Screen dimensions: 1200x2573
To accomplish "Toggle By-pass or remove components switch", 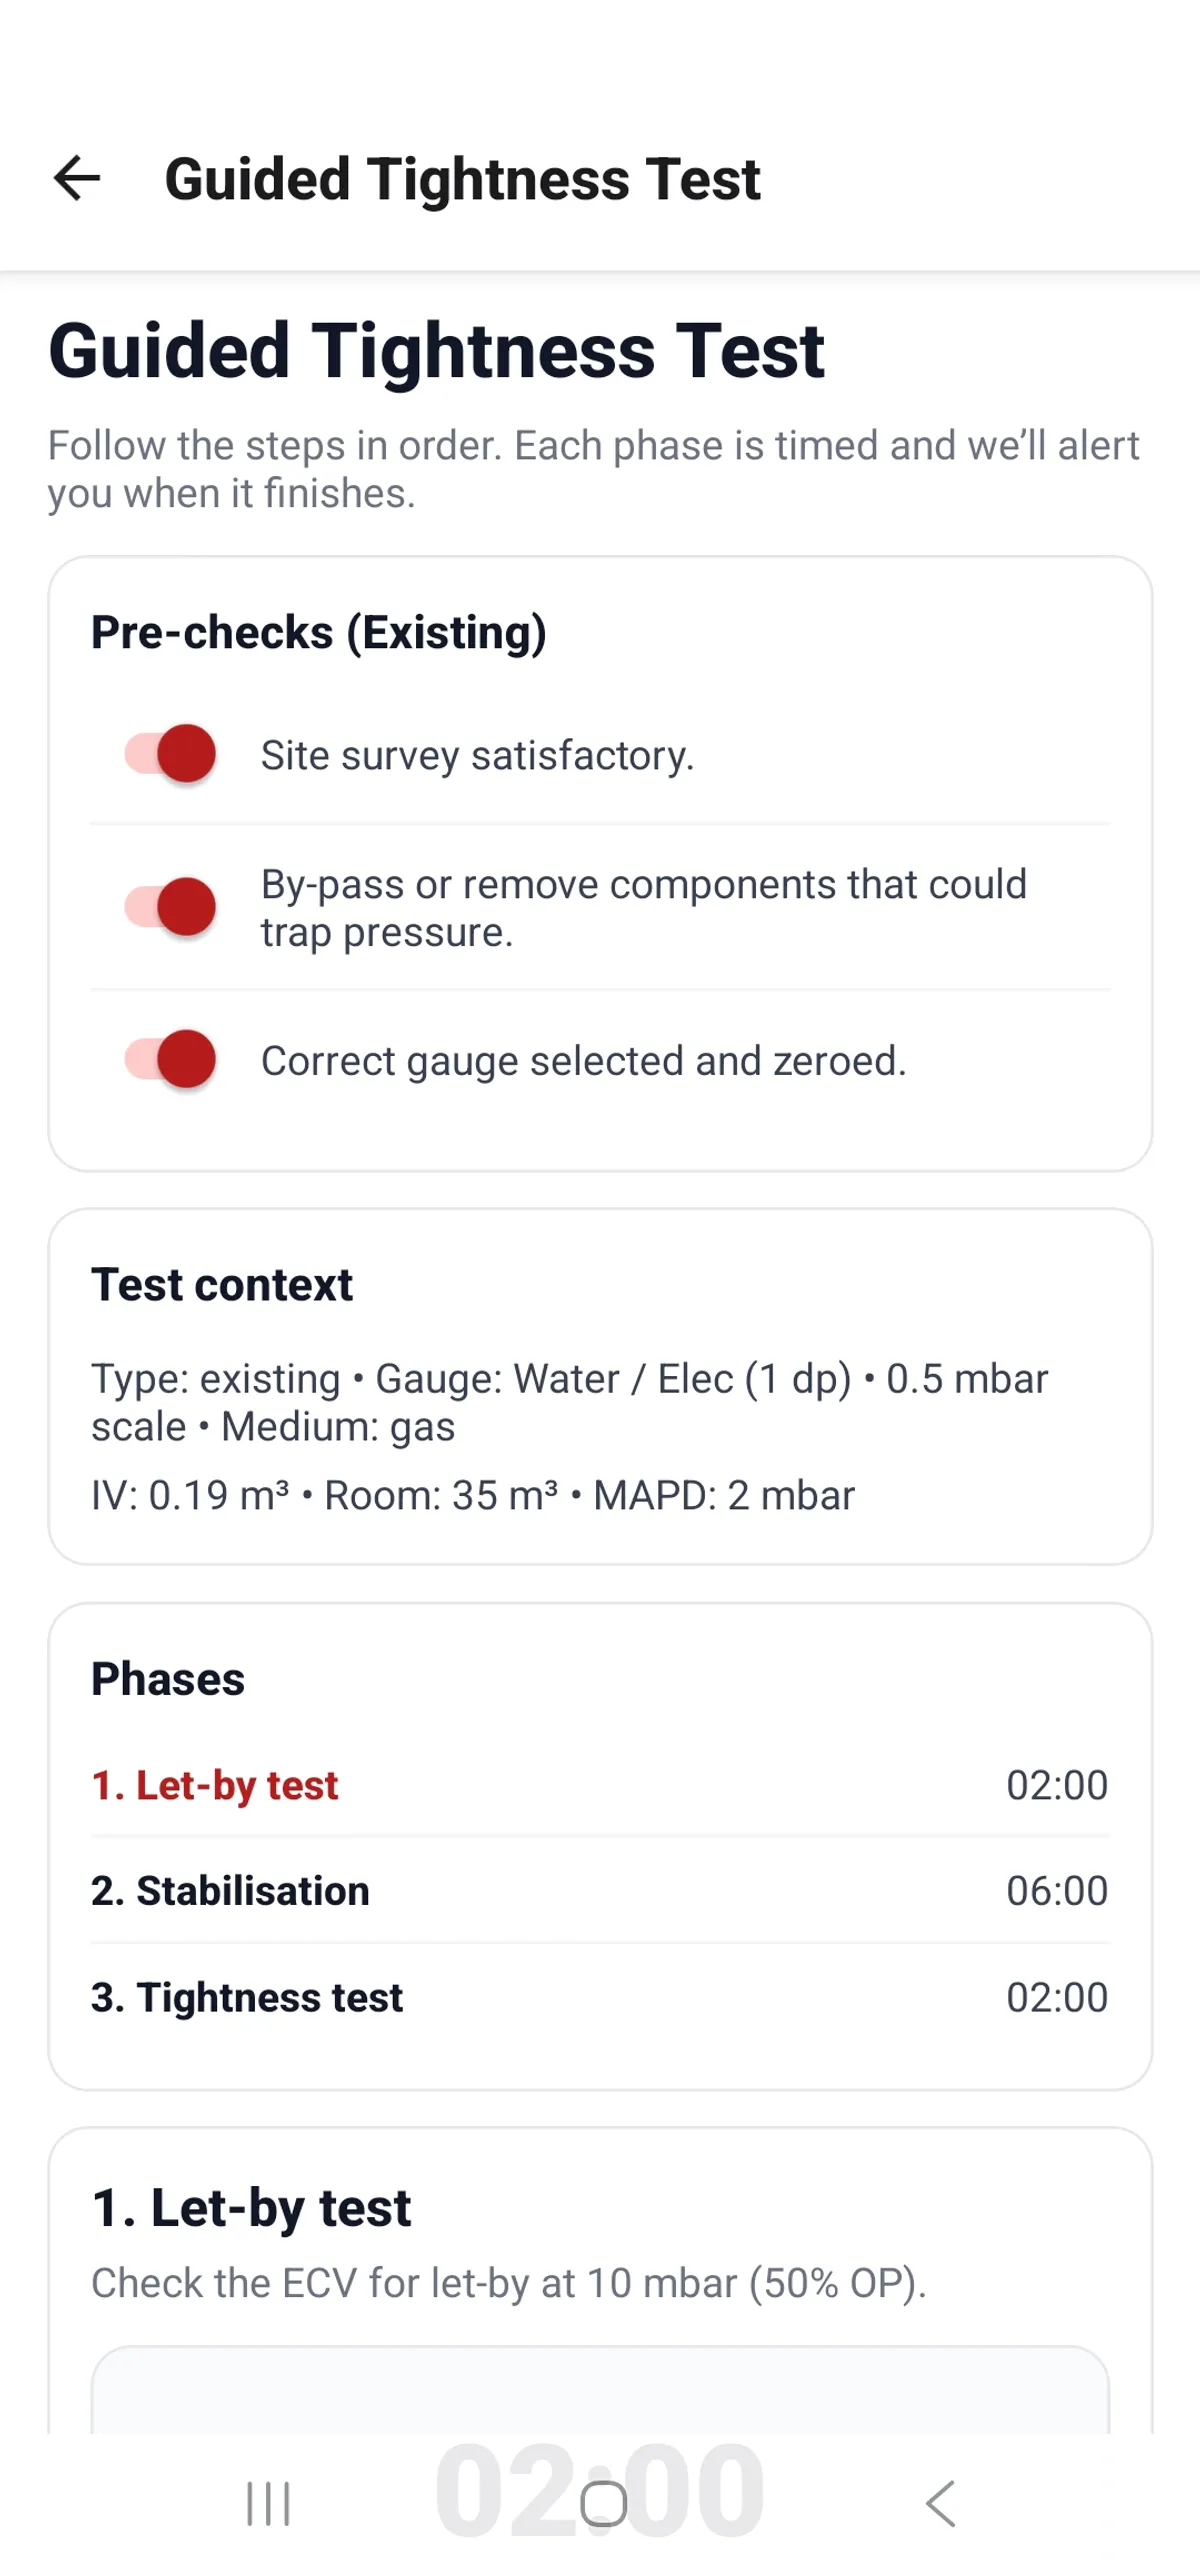I will 170,907.
